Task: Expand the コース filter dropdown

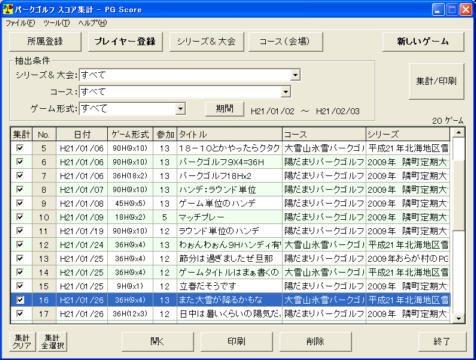Action: (x=285, y=92)
